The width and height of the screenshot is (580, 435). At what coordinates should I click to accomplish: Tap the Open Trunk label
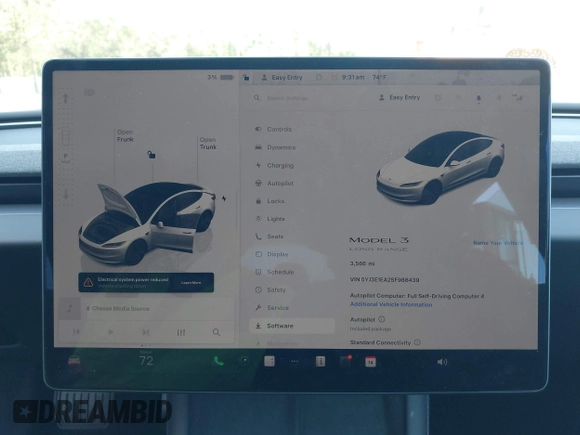pyautogui.click(x=208, y=143)
